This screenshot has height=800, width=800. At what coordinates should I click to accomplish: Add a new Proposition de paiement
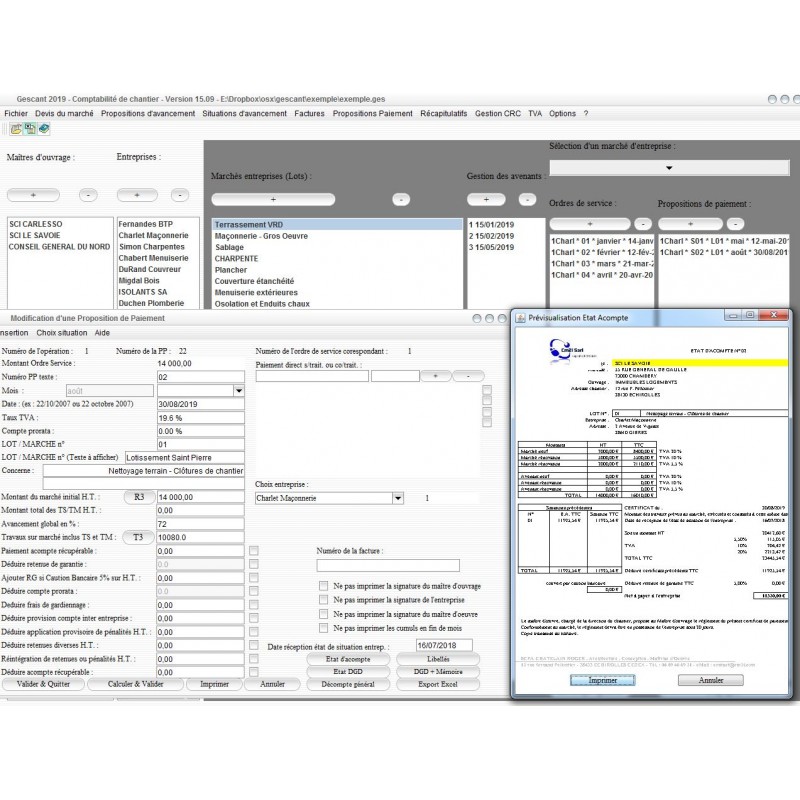point(690,223)
